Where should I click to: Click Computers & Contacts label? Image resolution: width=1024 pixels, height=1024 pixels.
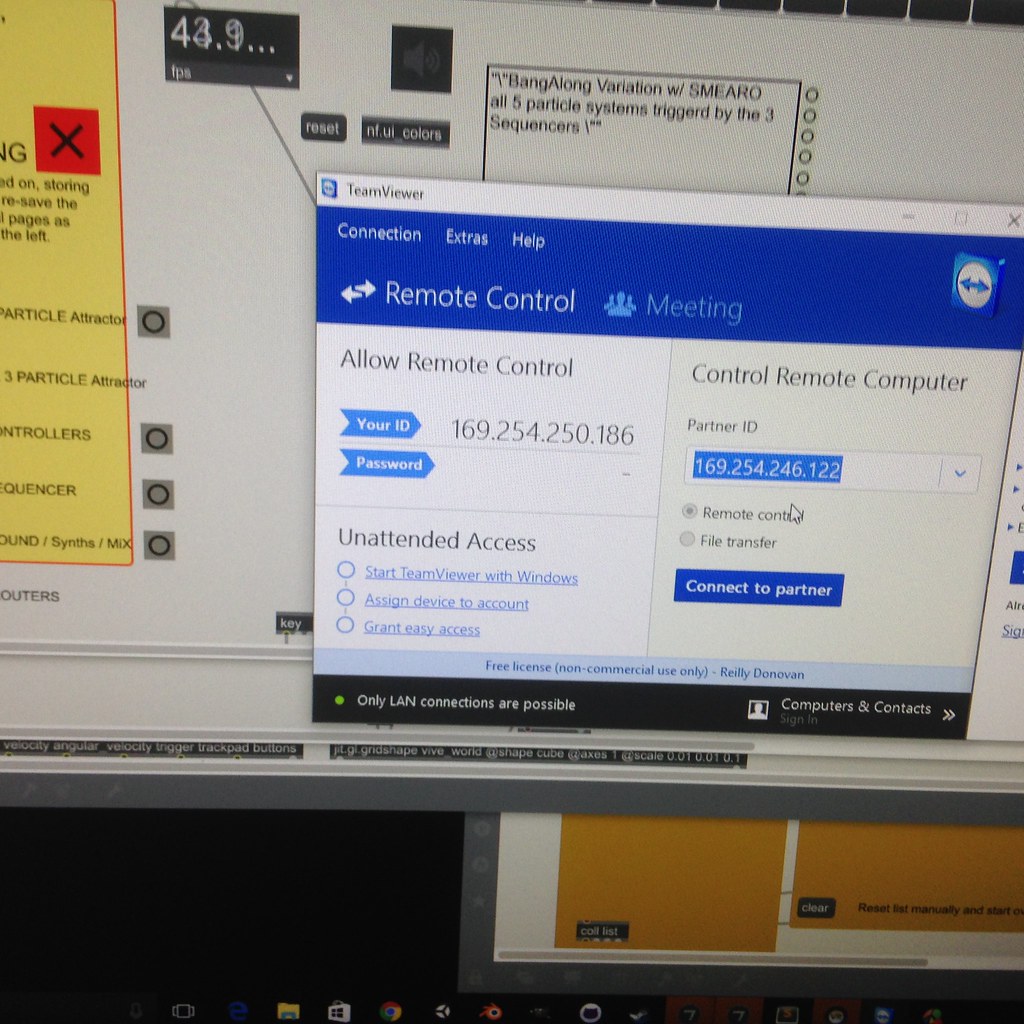coord(856,706)
